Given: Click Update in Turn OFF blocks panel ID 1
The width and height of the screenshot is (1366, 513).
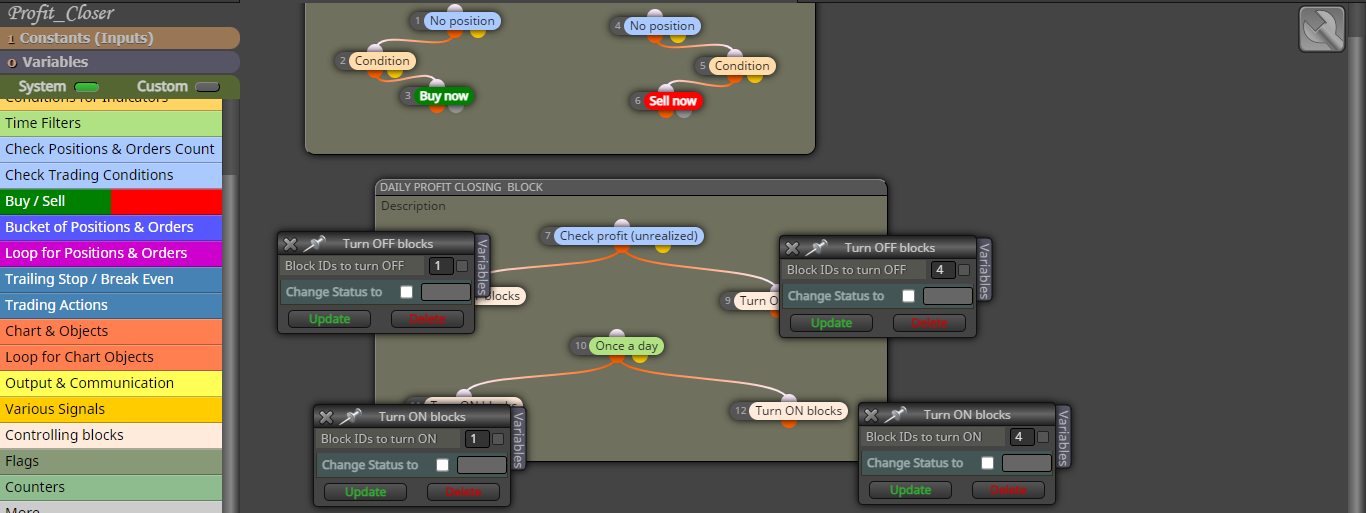Looking at the screenshot, I should pyautogui.click(x=329, y=319).
